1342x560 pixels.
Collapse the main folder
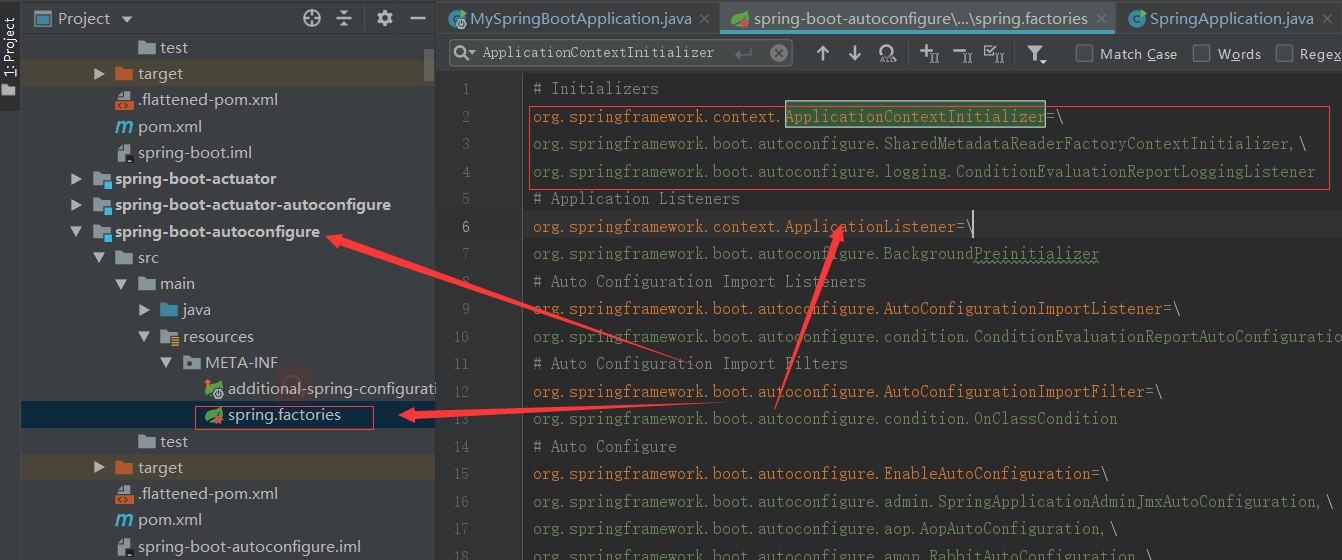122,283
